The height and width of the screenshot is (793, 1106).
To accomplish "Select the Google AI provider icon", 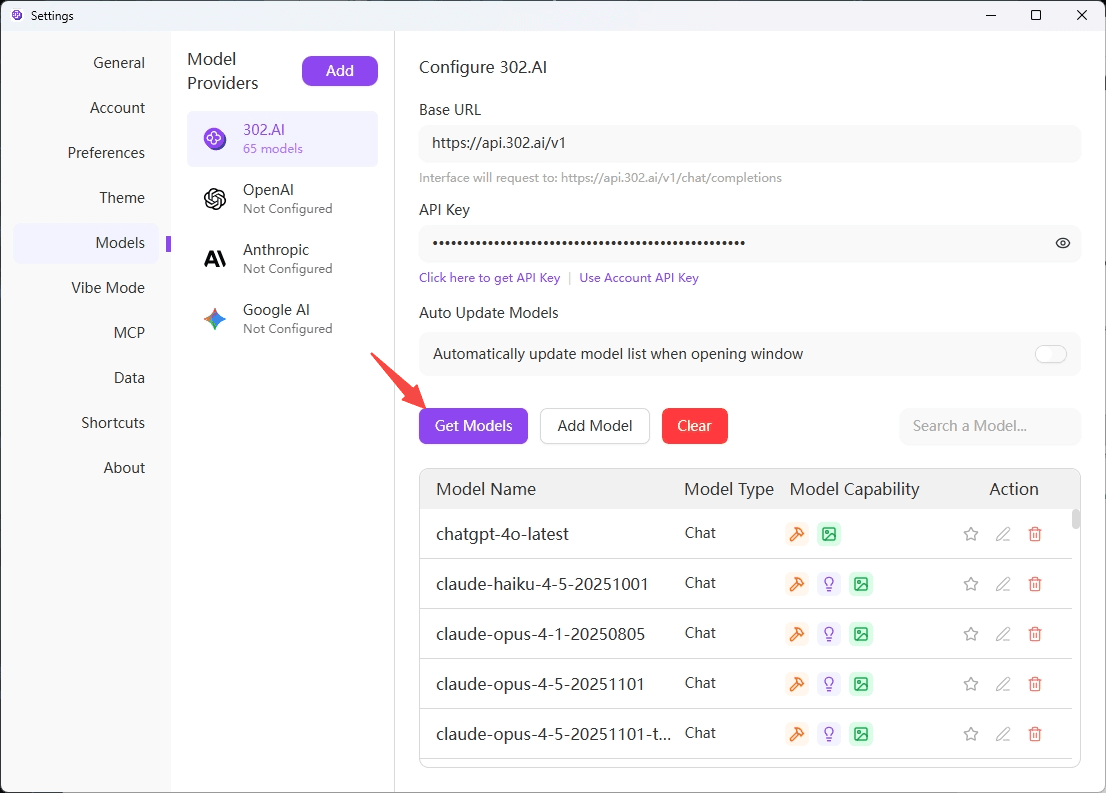I will point(215,319).
